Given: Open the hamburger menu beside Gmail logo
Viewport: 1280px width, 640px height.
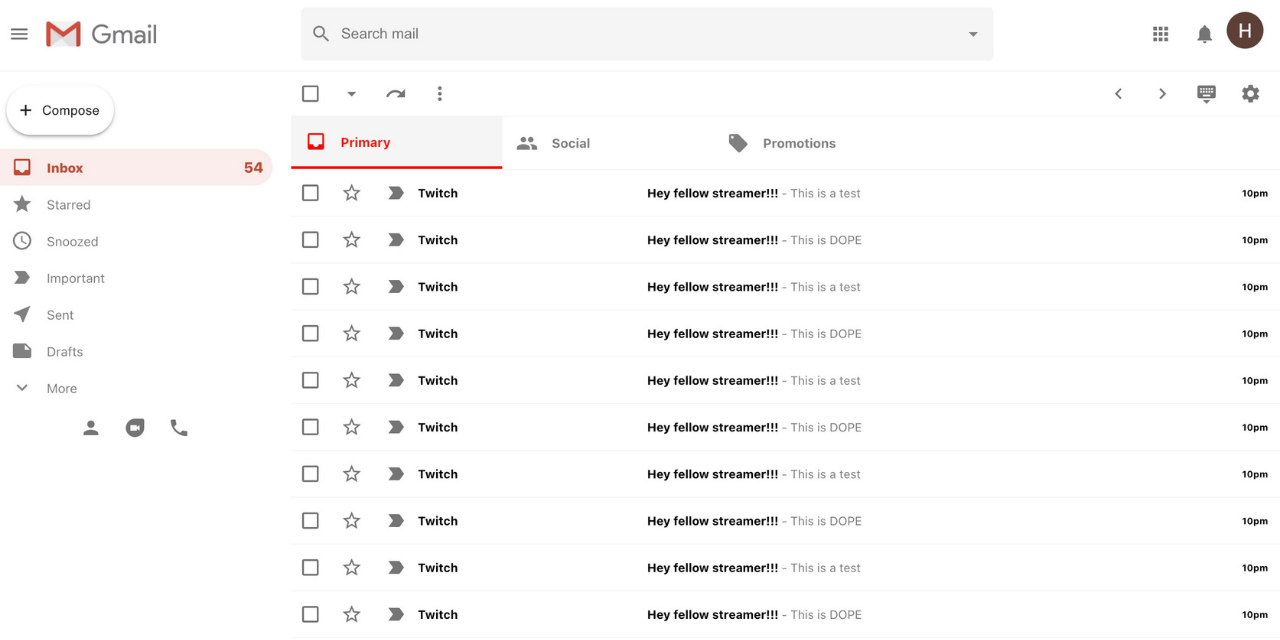Looking at the screenshot, I should click(18, 33).
